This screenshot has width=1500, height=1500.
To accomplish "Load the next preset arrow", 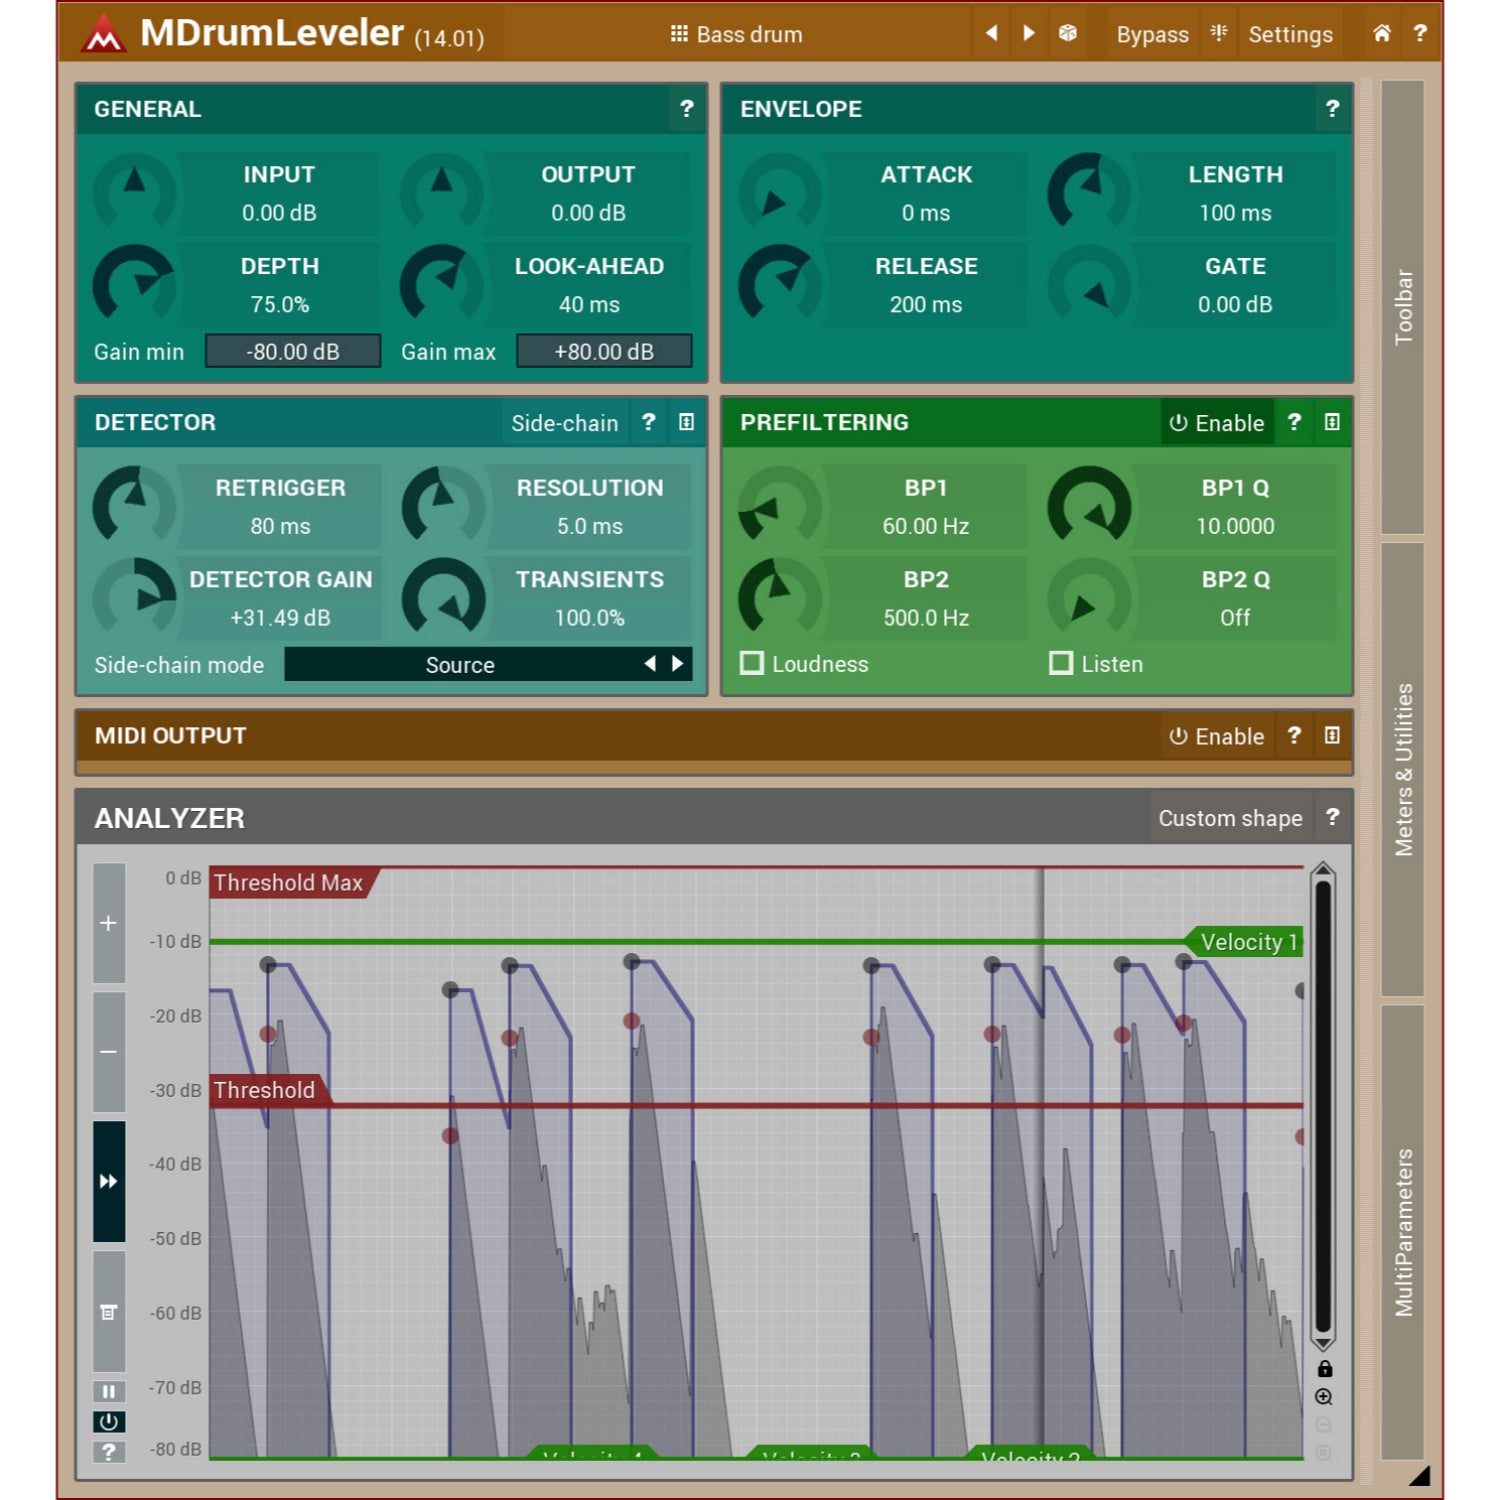I will click(1028, 33).
